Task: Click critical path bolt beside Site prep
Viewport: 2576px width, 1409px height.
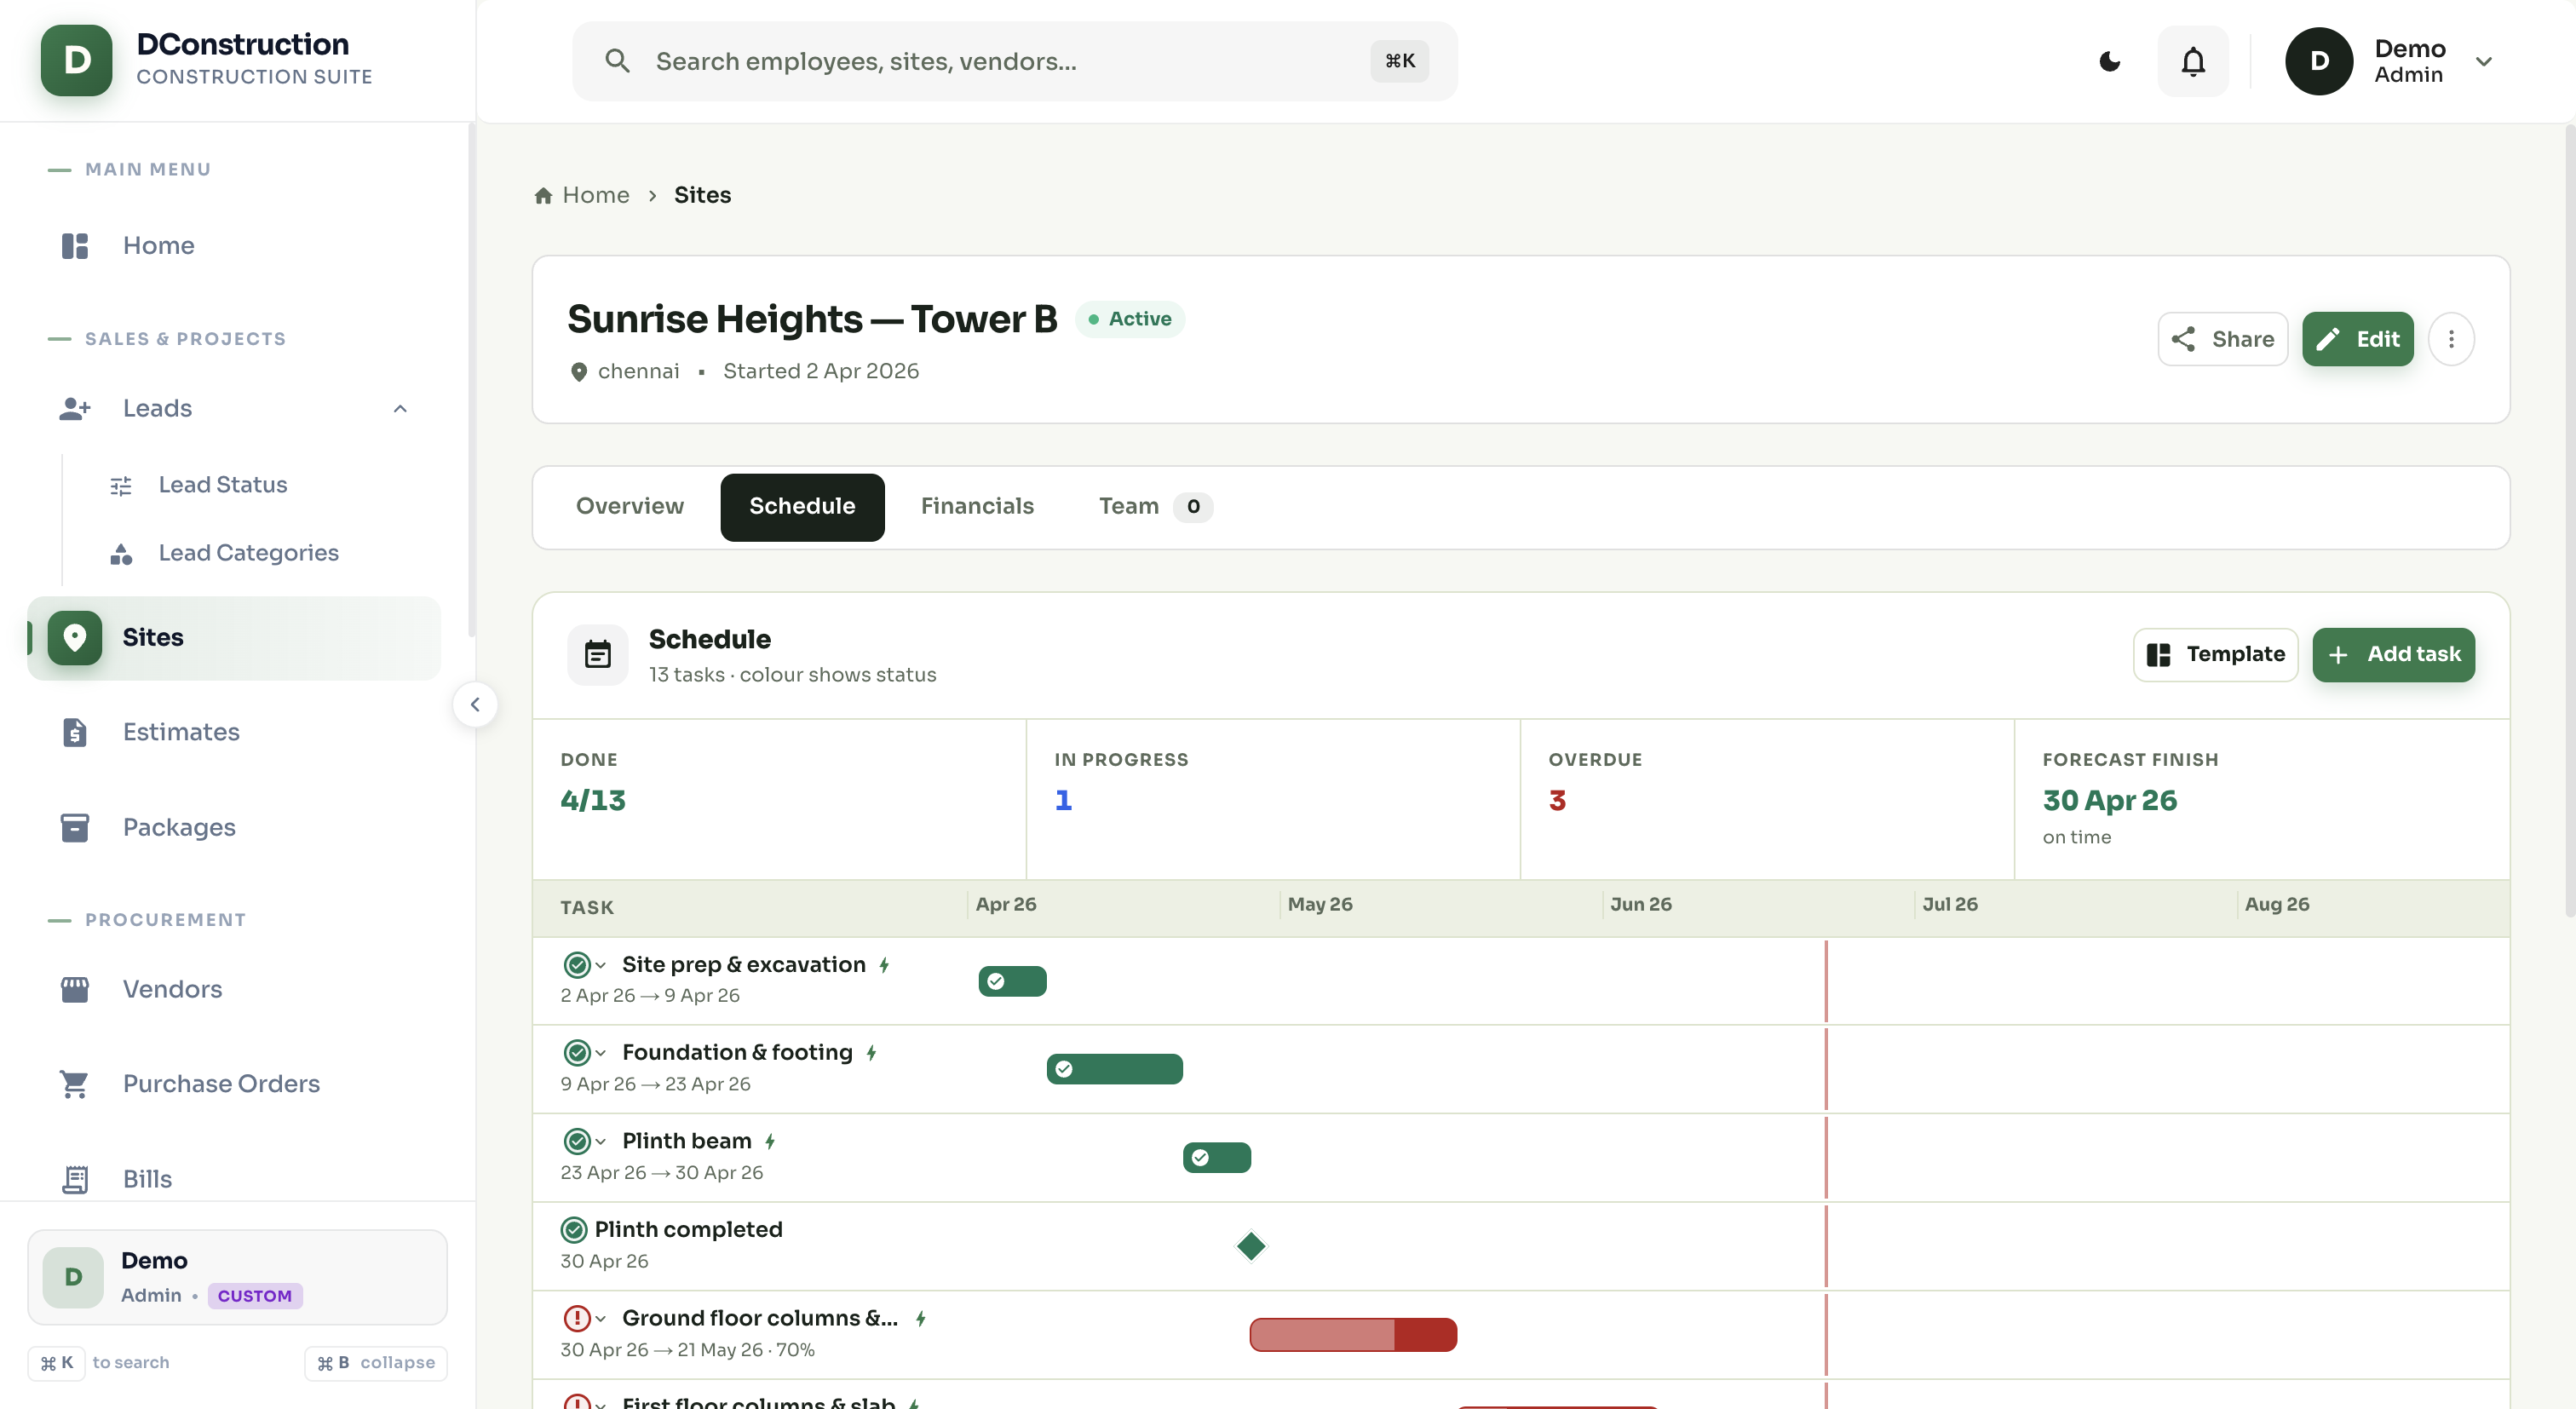Action: point(884,965)
